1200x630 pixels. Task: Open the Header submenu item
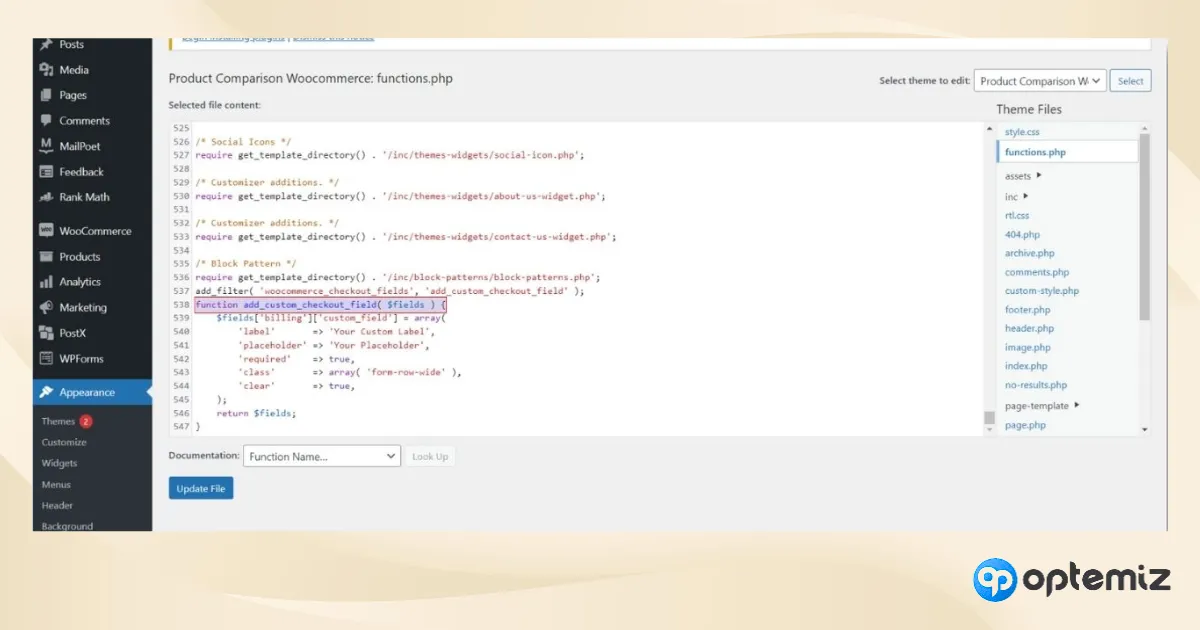(x=57, y=505)
